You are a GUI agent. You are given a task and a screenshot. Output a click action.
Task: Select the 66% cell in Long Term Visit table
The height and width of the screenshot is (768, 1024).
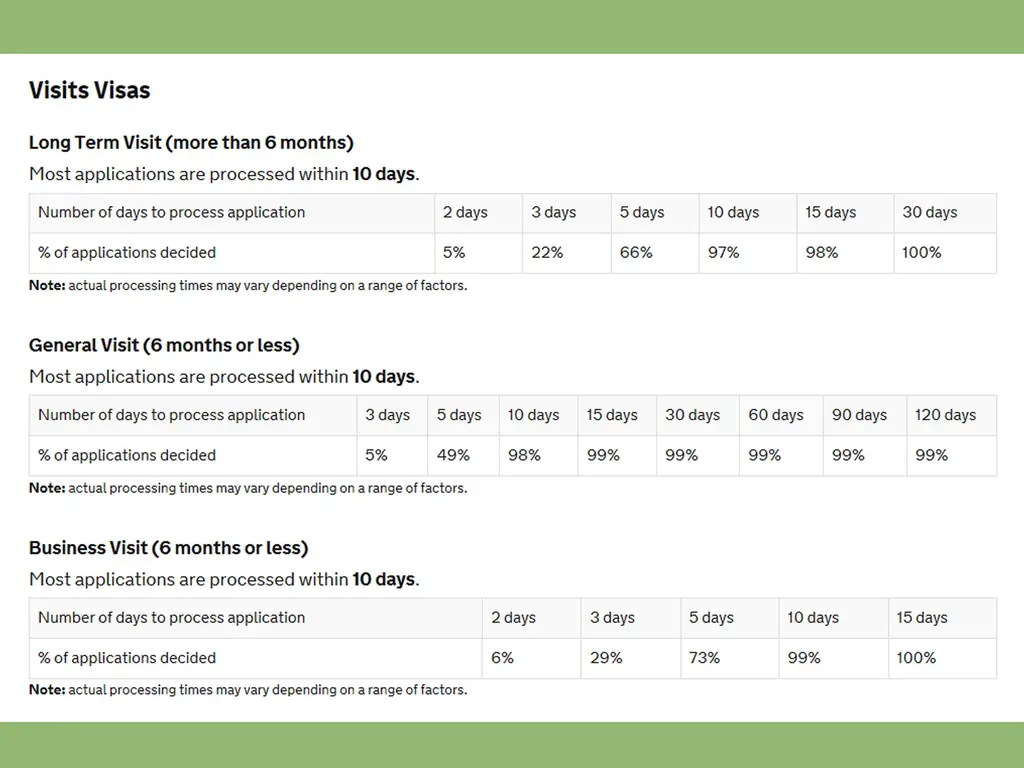click(636, 253)
